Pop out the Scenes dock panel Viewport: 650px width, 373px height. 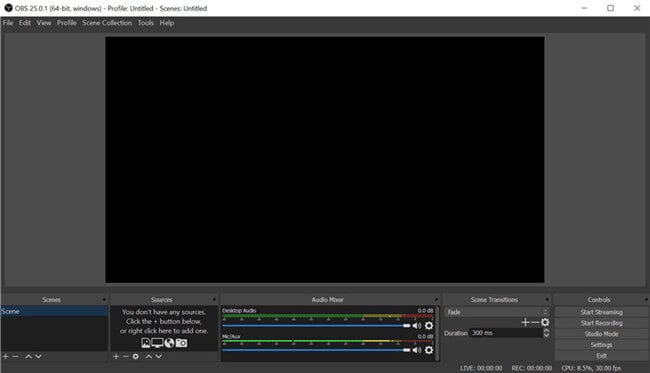pyautogui.click(x=104, y=300)
